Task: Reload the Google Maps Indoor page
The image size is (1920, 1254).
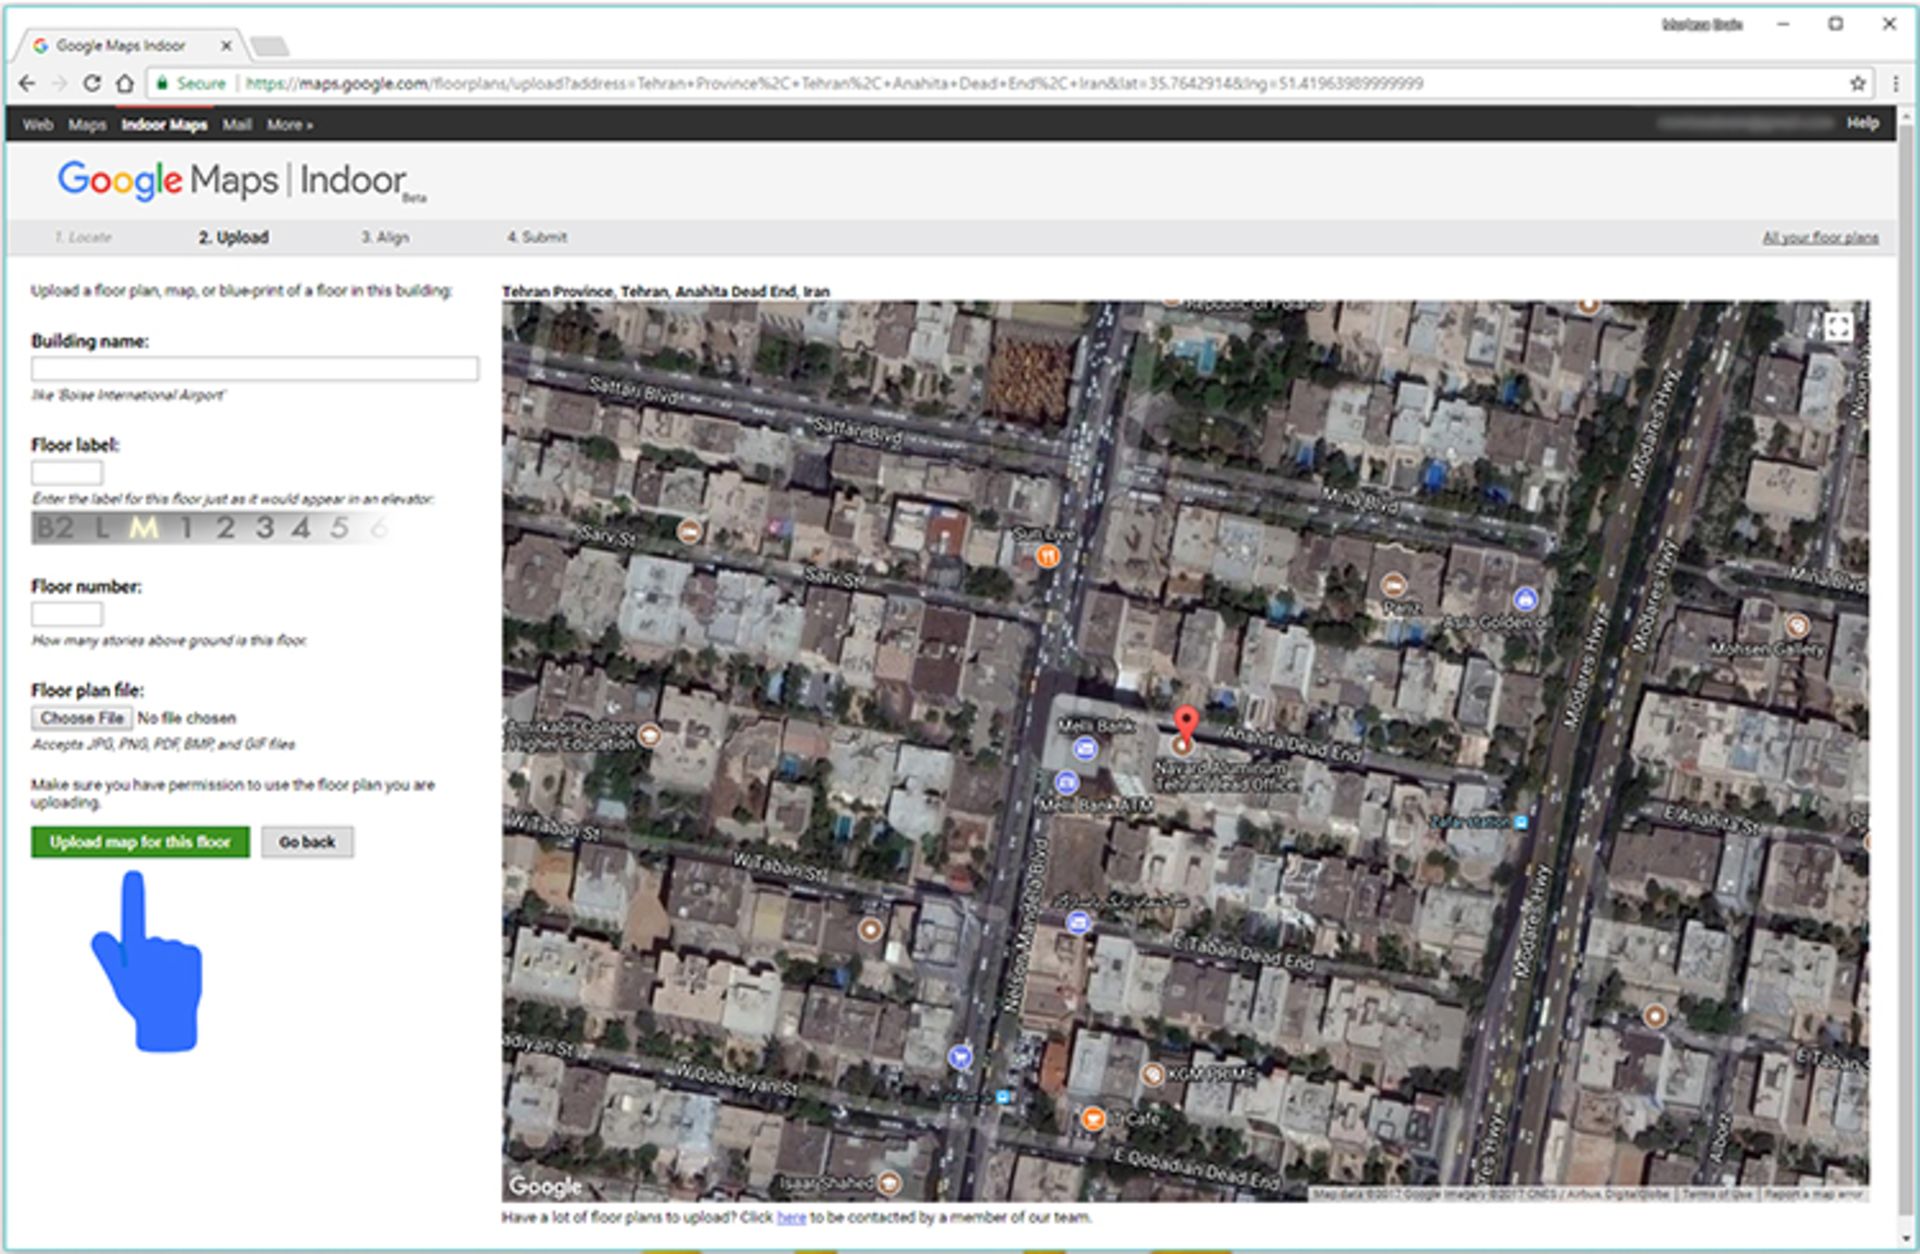Action: point(92,83)
